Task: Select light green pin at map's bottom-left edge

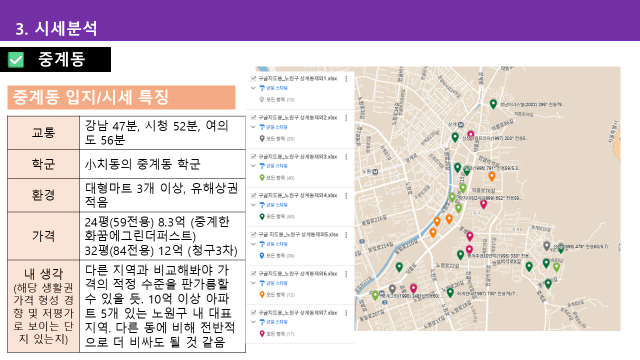Action: [x=375, y=296]
